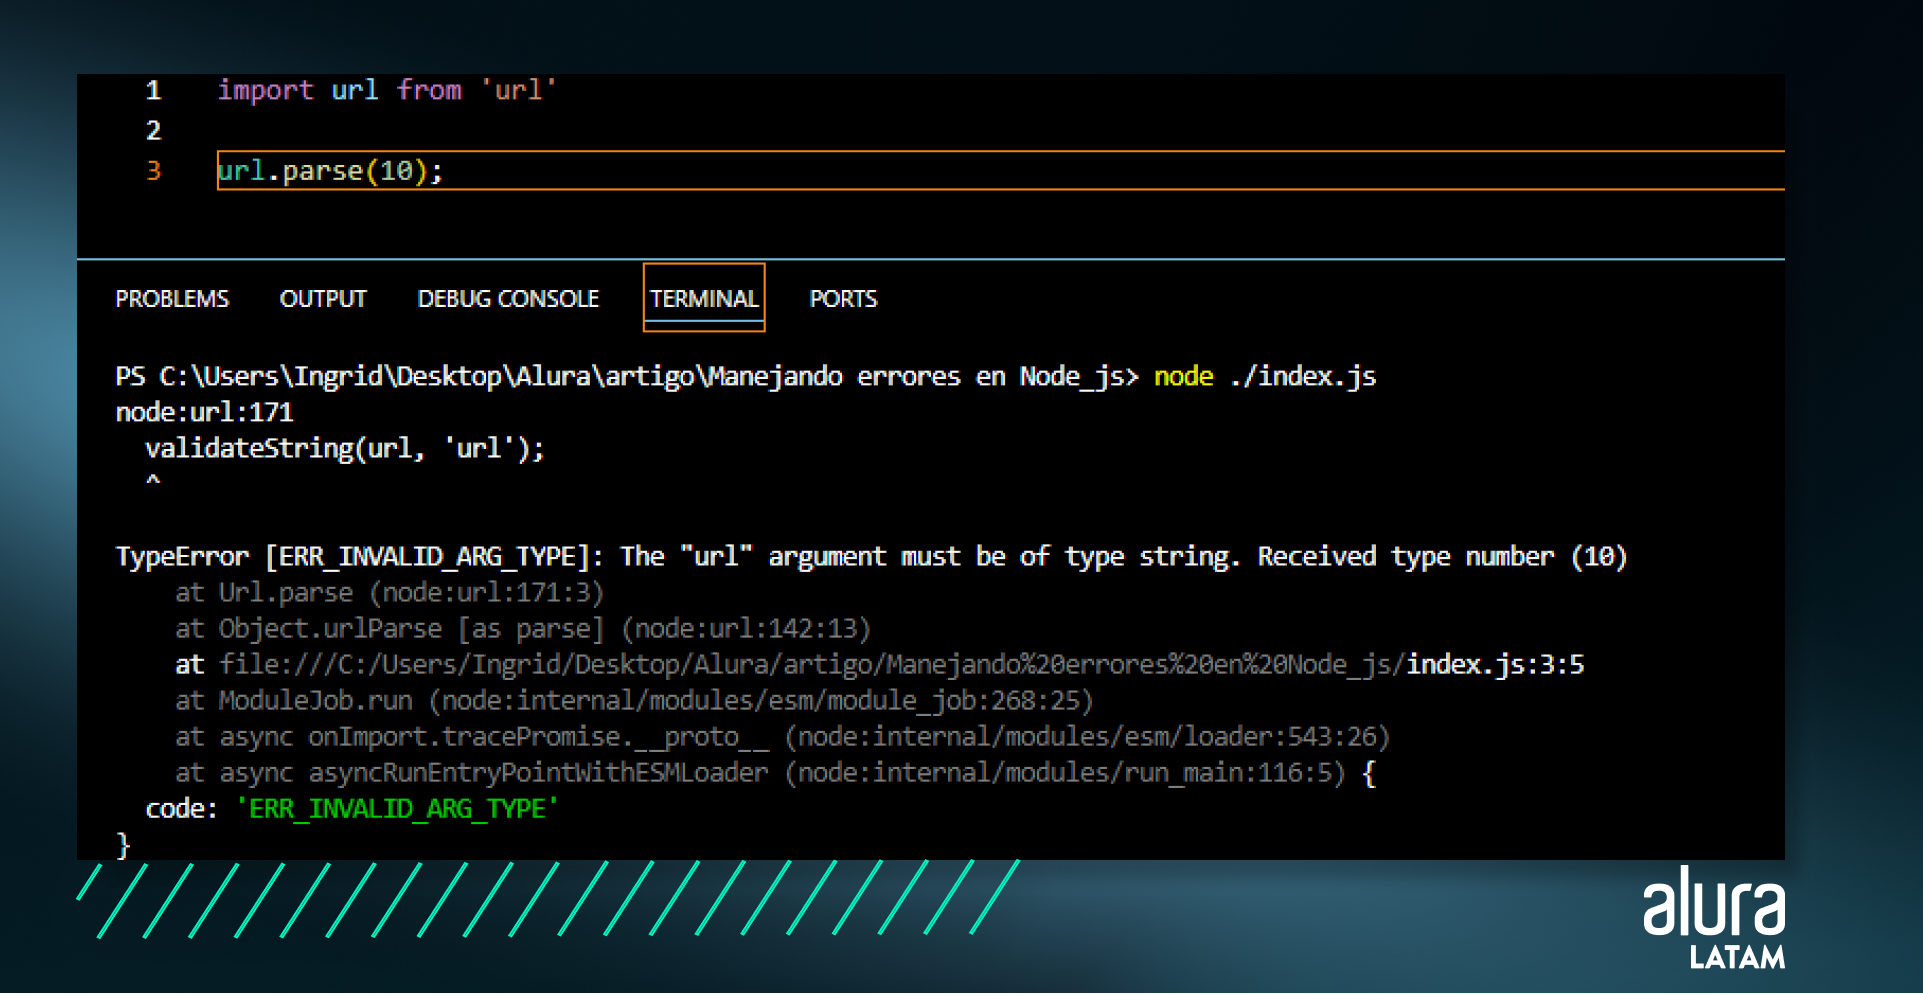Image resolution: width=1923 pixels, height=995 pixels.
Task: Click 'at Url.parse (node:url:171:3)' line
Action: tap(389, 593)
